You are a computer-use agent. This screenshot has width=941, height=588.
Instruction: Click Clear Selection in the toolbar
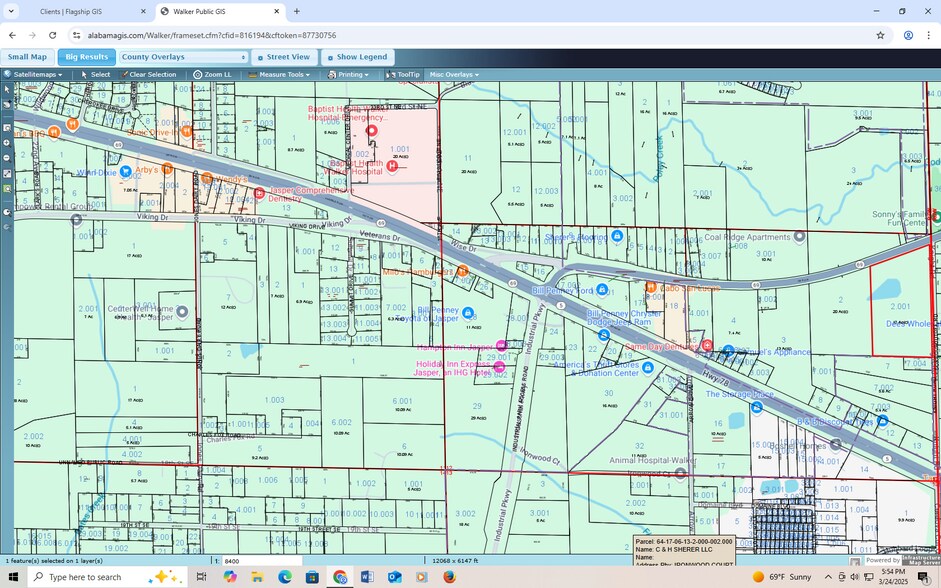point(147,75)
